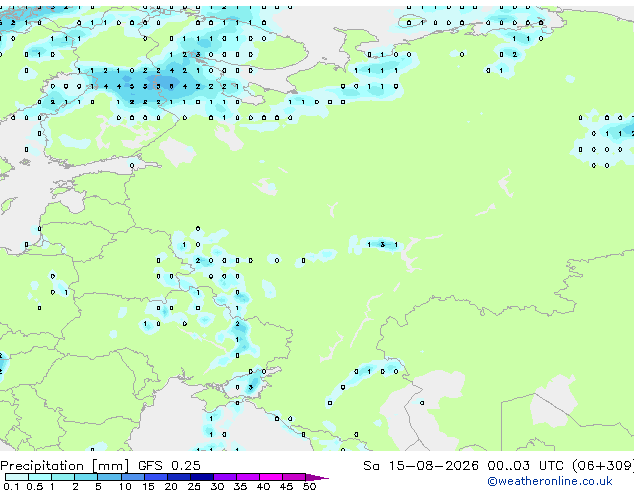Viewport: 634px width, 490px height.
Task: Click the arrow tip ending the legend bar
Action: tap(317, 477)
